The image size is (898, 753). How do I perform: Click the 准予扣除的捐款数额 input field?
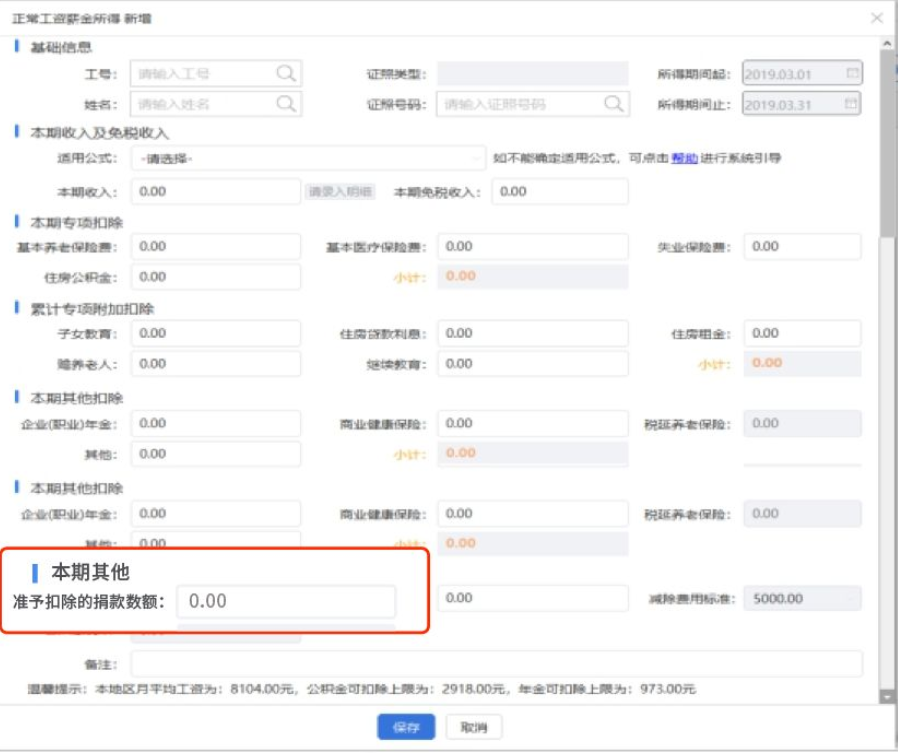point(286,601)
